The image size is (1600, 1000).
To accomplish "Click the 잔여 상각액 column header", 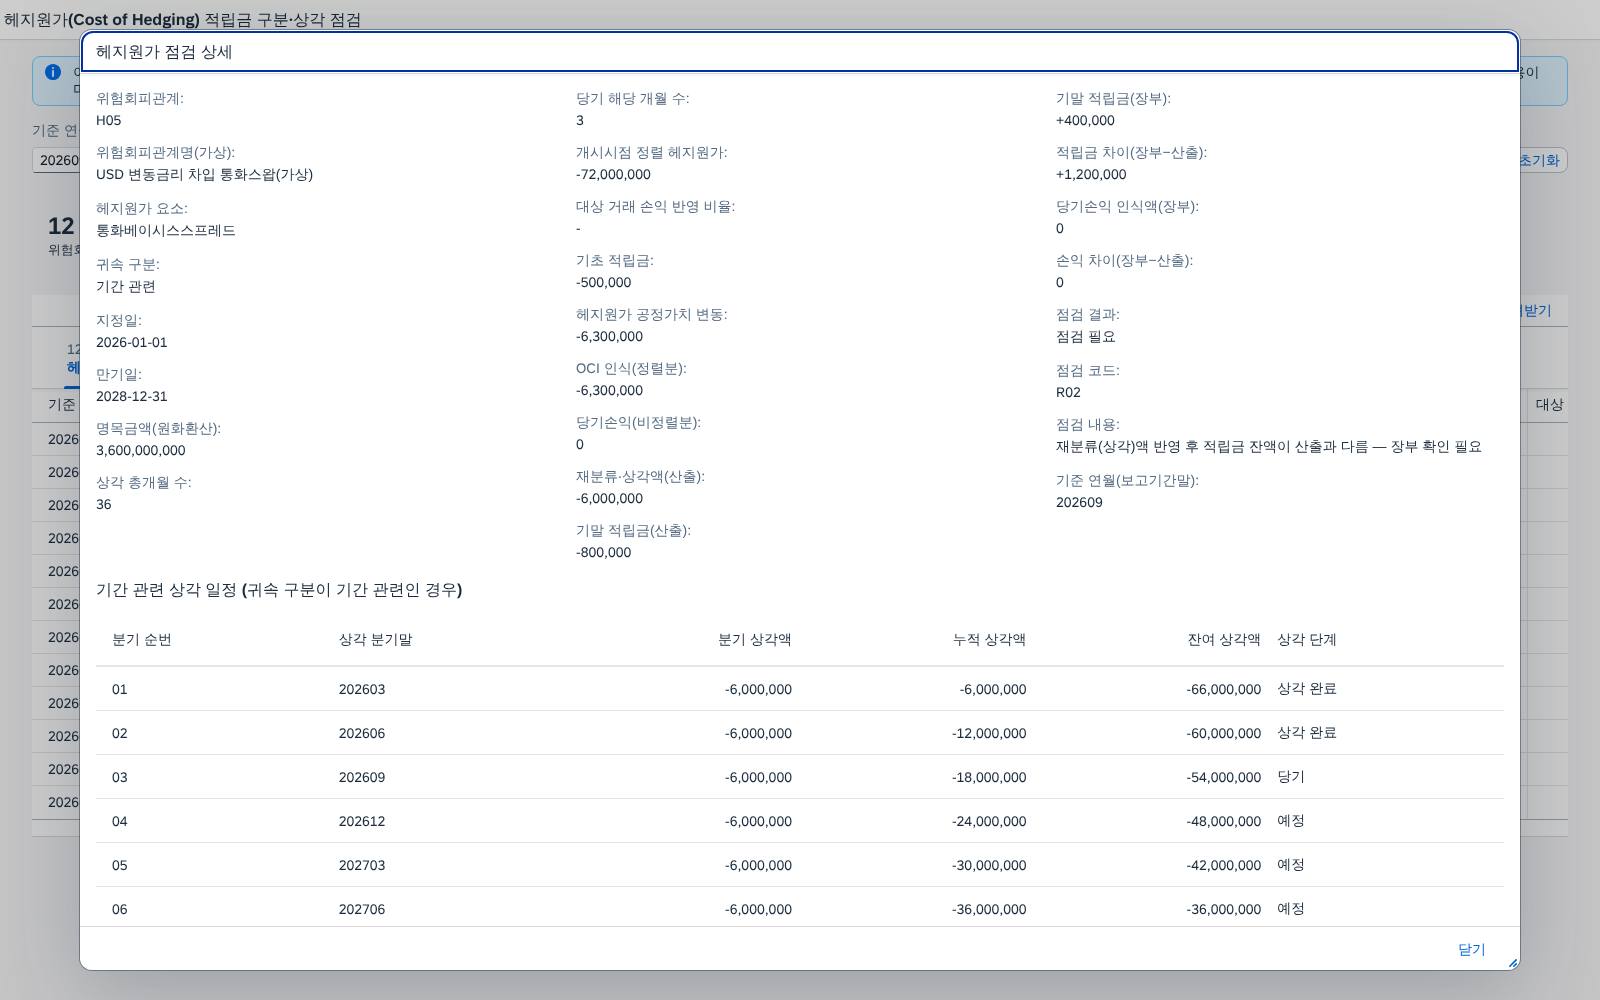I will (x=1224, y=639).
